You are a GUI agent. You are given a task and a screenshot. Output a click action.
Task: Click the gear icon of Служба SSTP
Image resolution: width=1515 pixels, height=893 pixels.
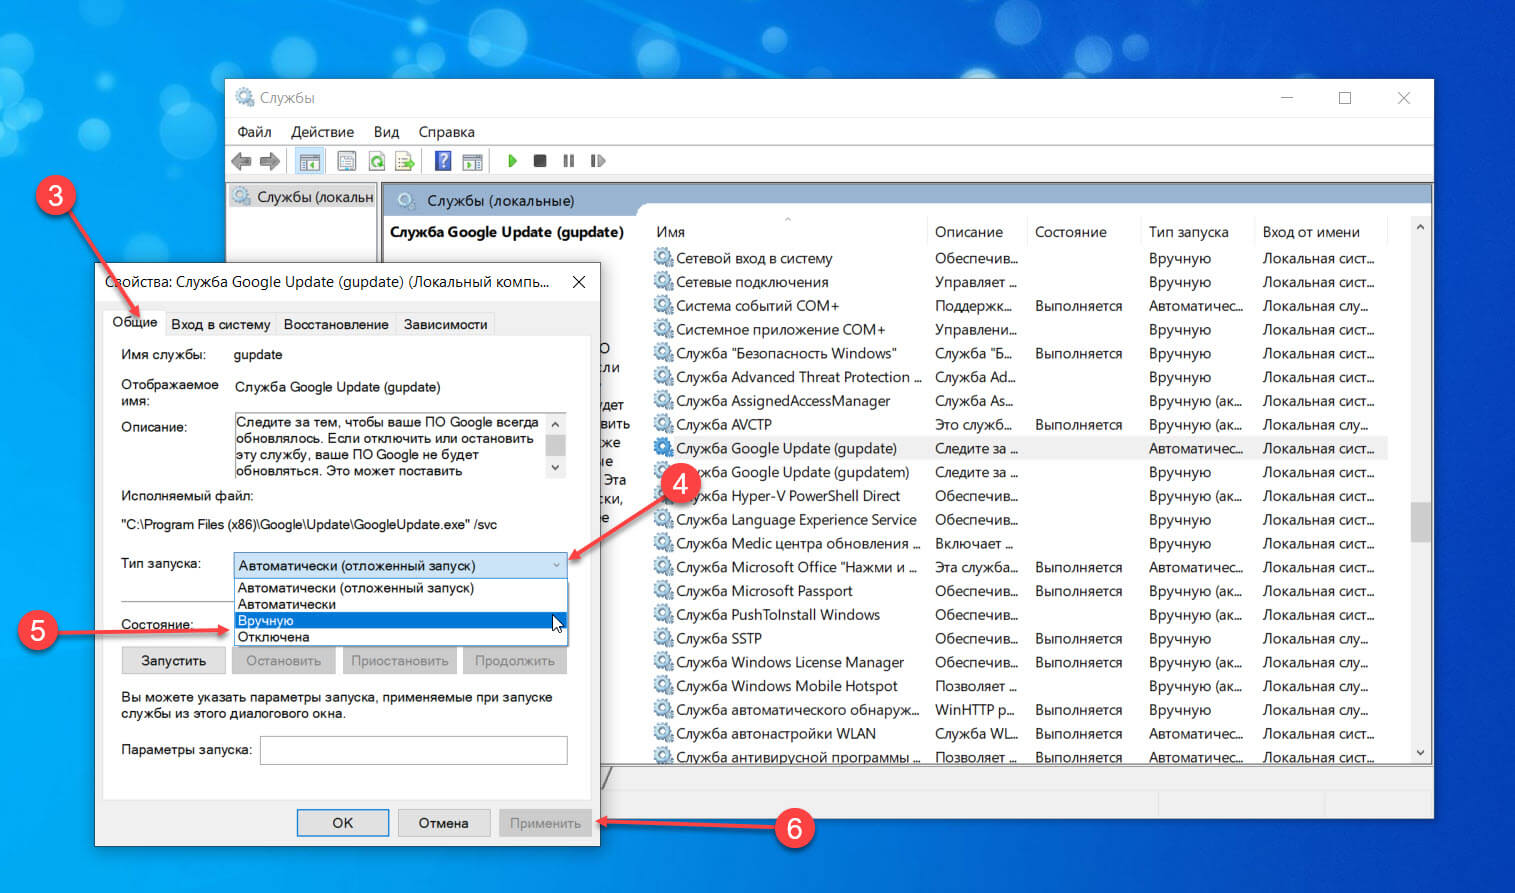pyautogui.click(x=663, y=638)
